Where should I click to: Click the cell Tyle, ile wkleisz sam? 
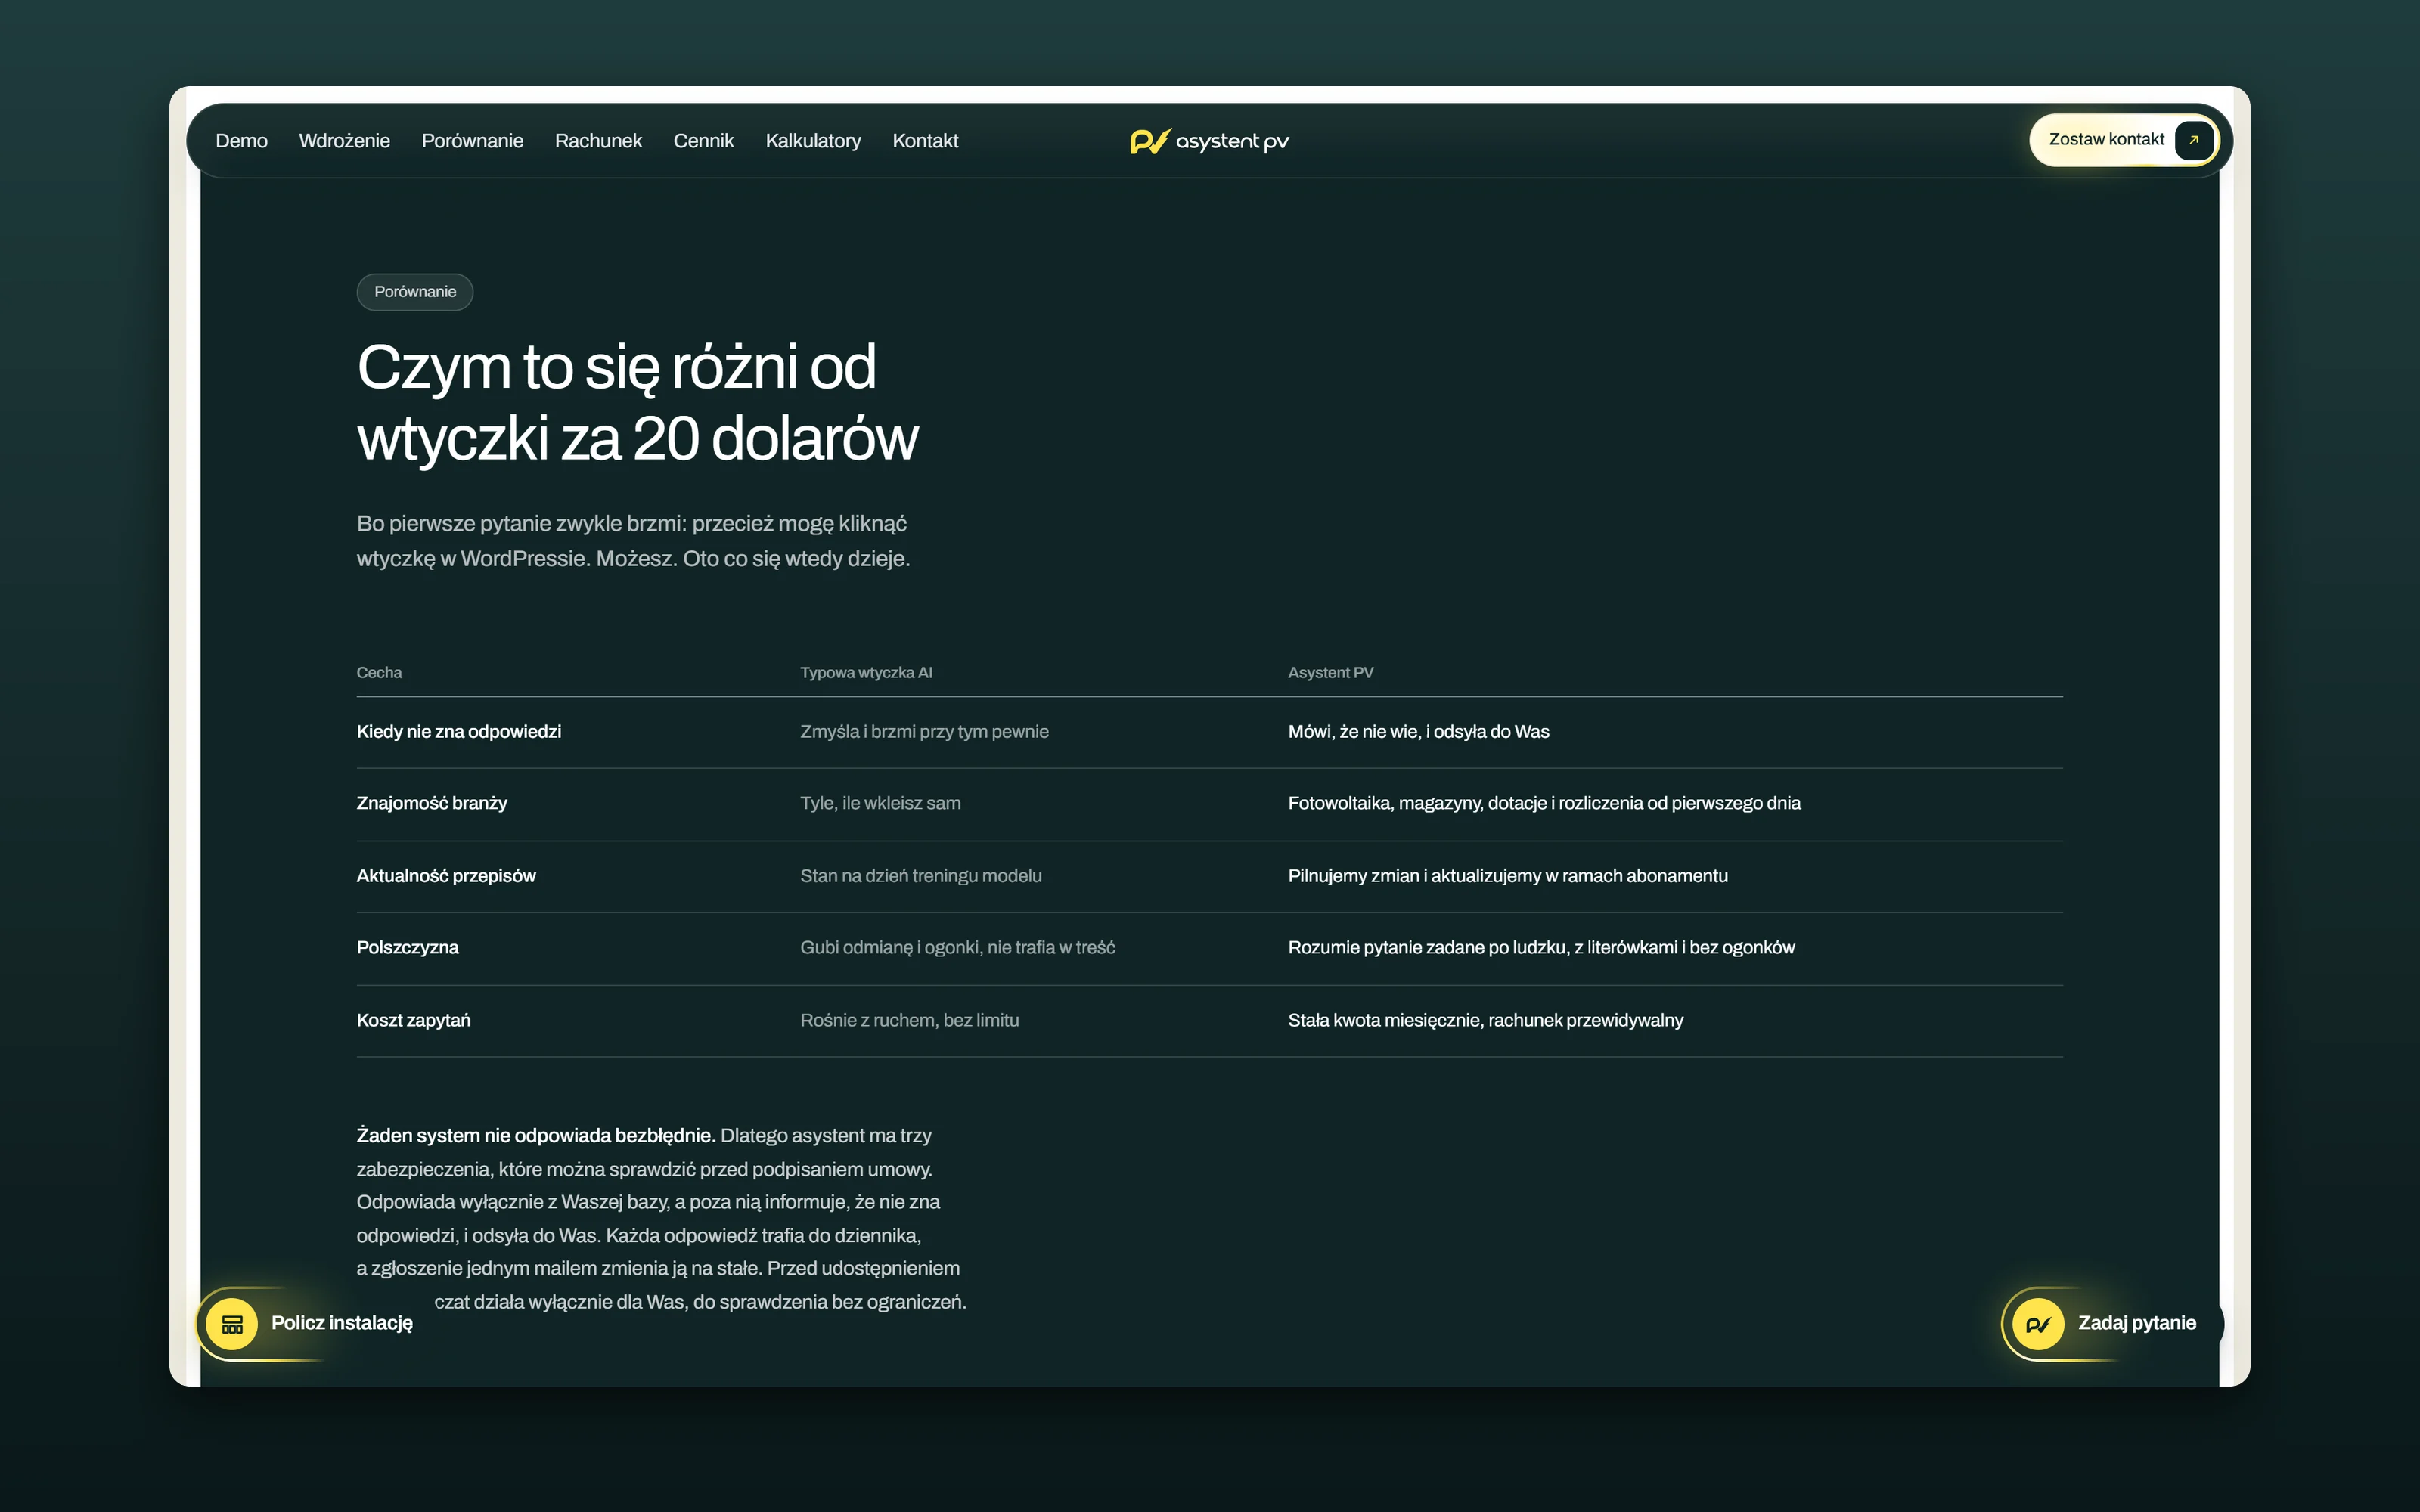point(880,803)
